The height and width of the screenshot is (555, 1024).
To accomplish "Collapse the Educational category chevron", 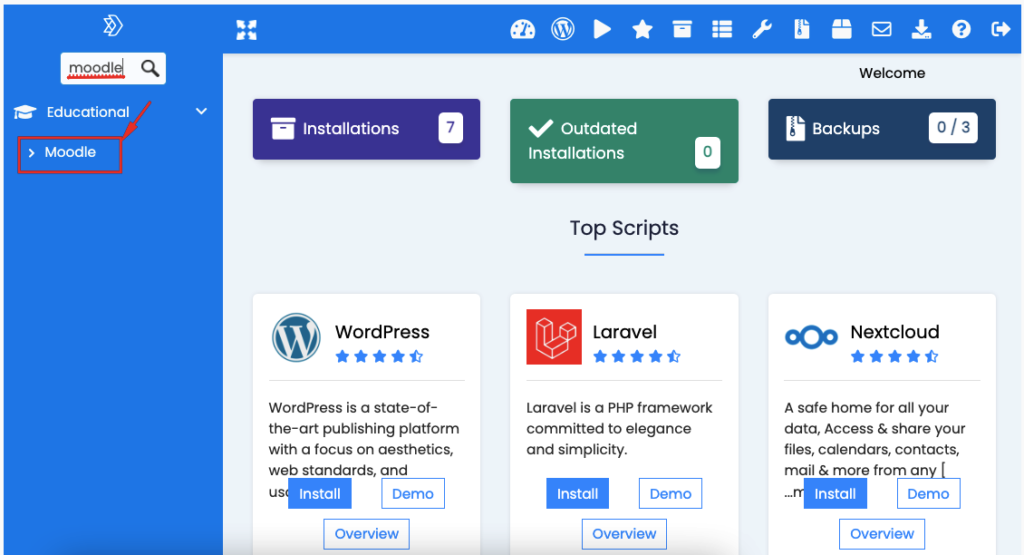I will (201, 112).
